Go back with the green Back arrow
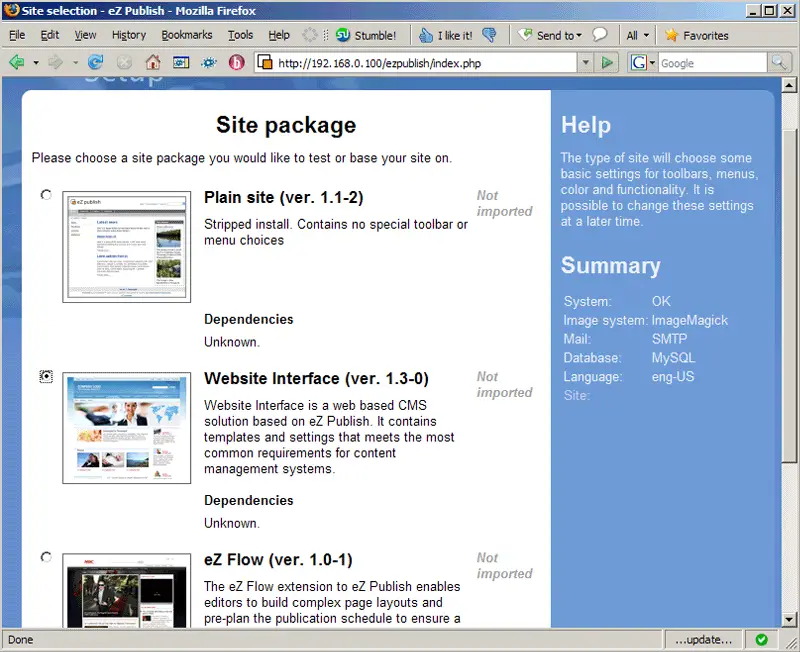800x652 pixels. (x=17, y=63)
